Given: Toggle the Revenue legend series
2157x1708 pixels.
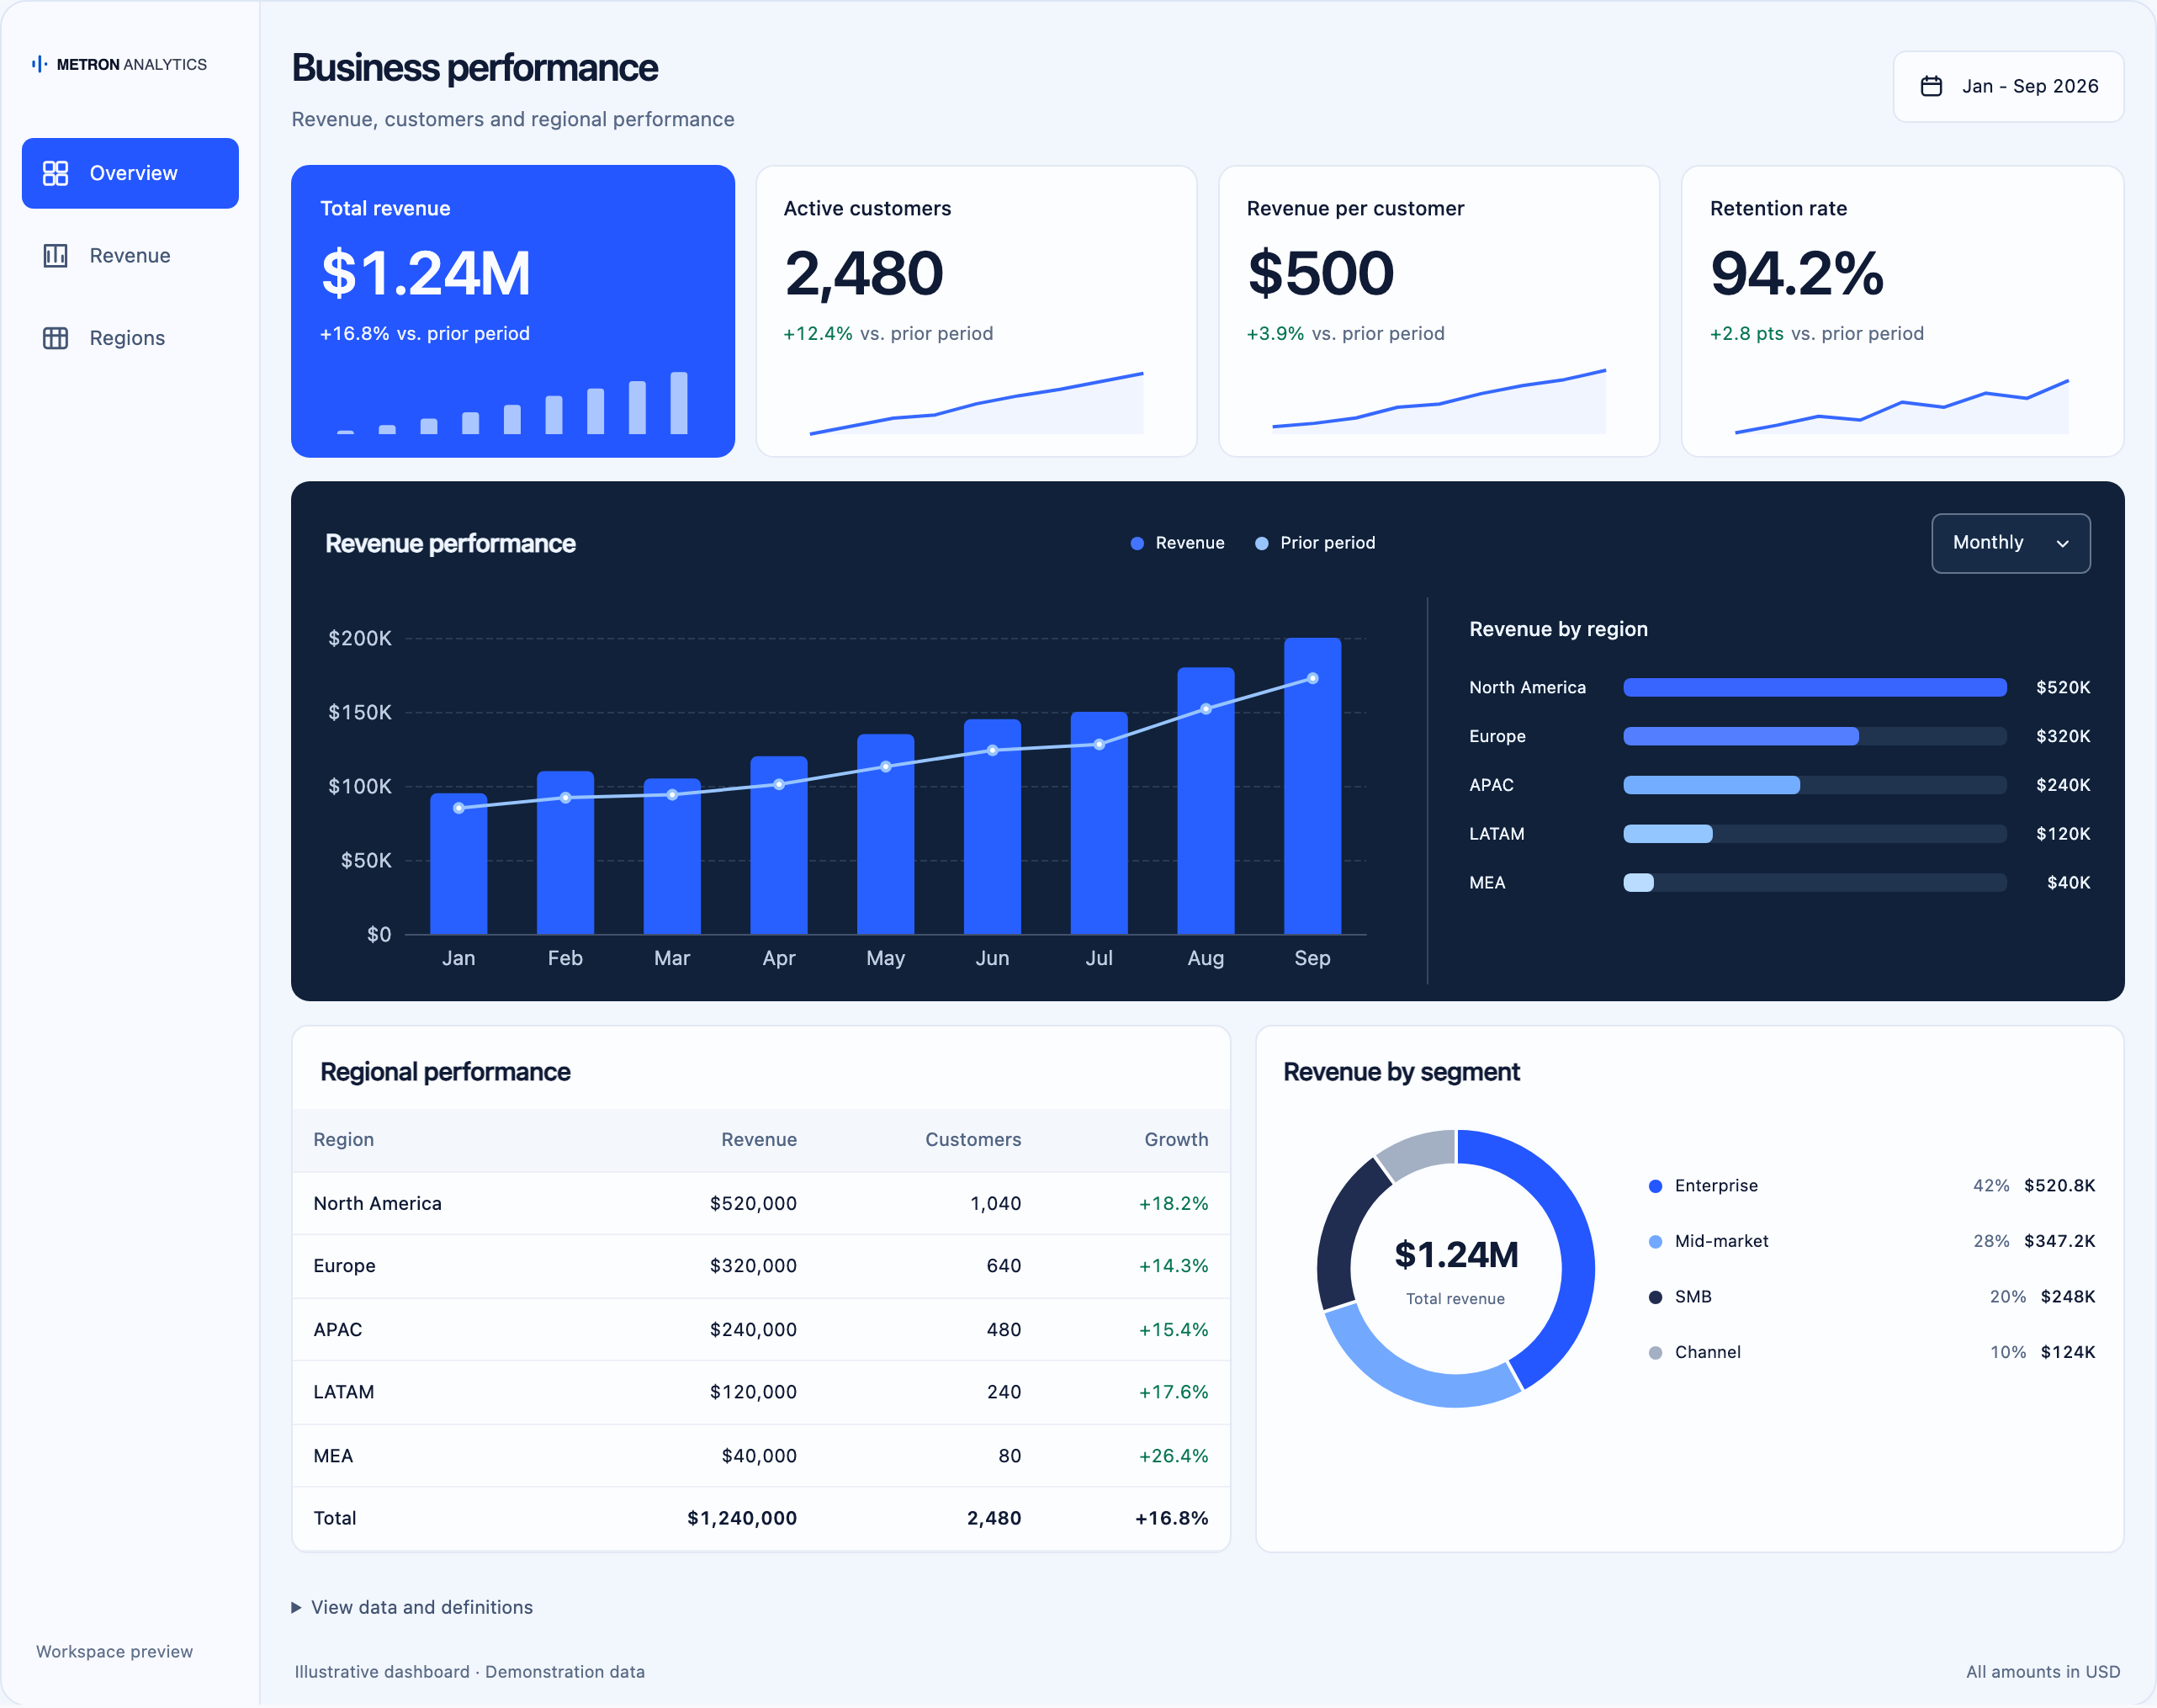Looking at the screenshot, I should (1177, 543).
